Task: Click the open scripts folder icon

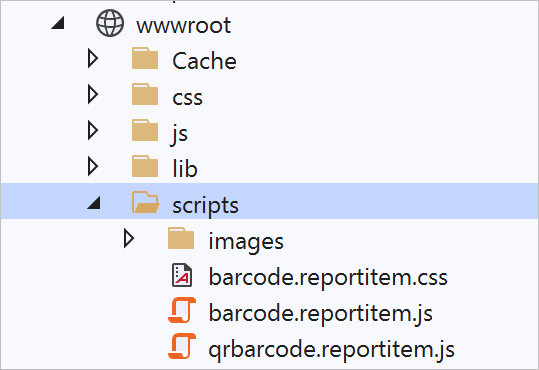Action: 146,202
